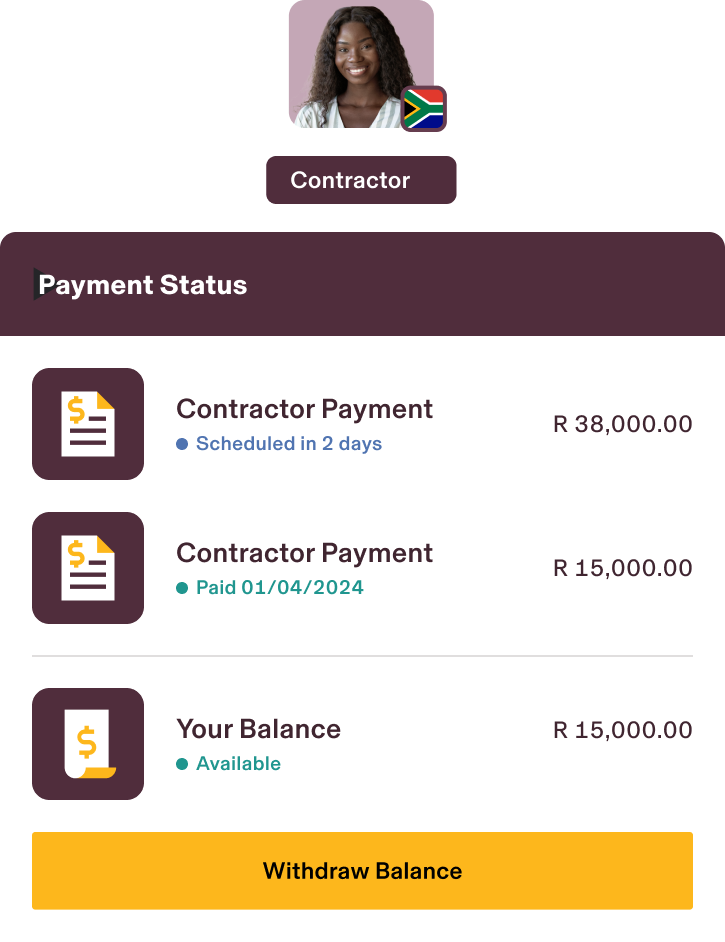Select the R 38,000.00 amount

[623, 424]
